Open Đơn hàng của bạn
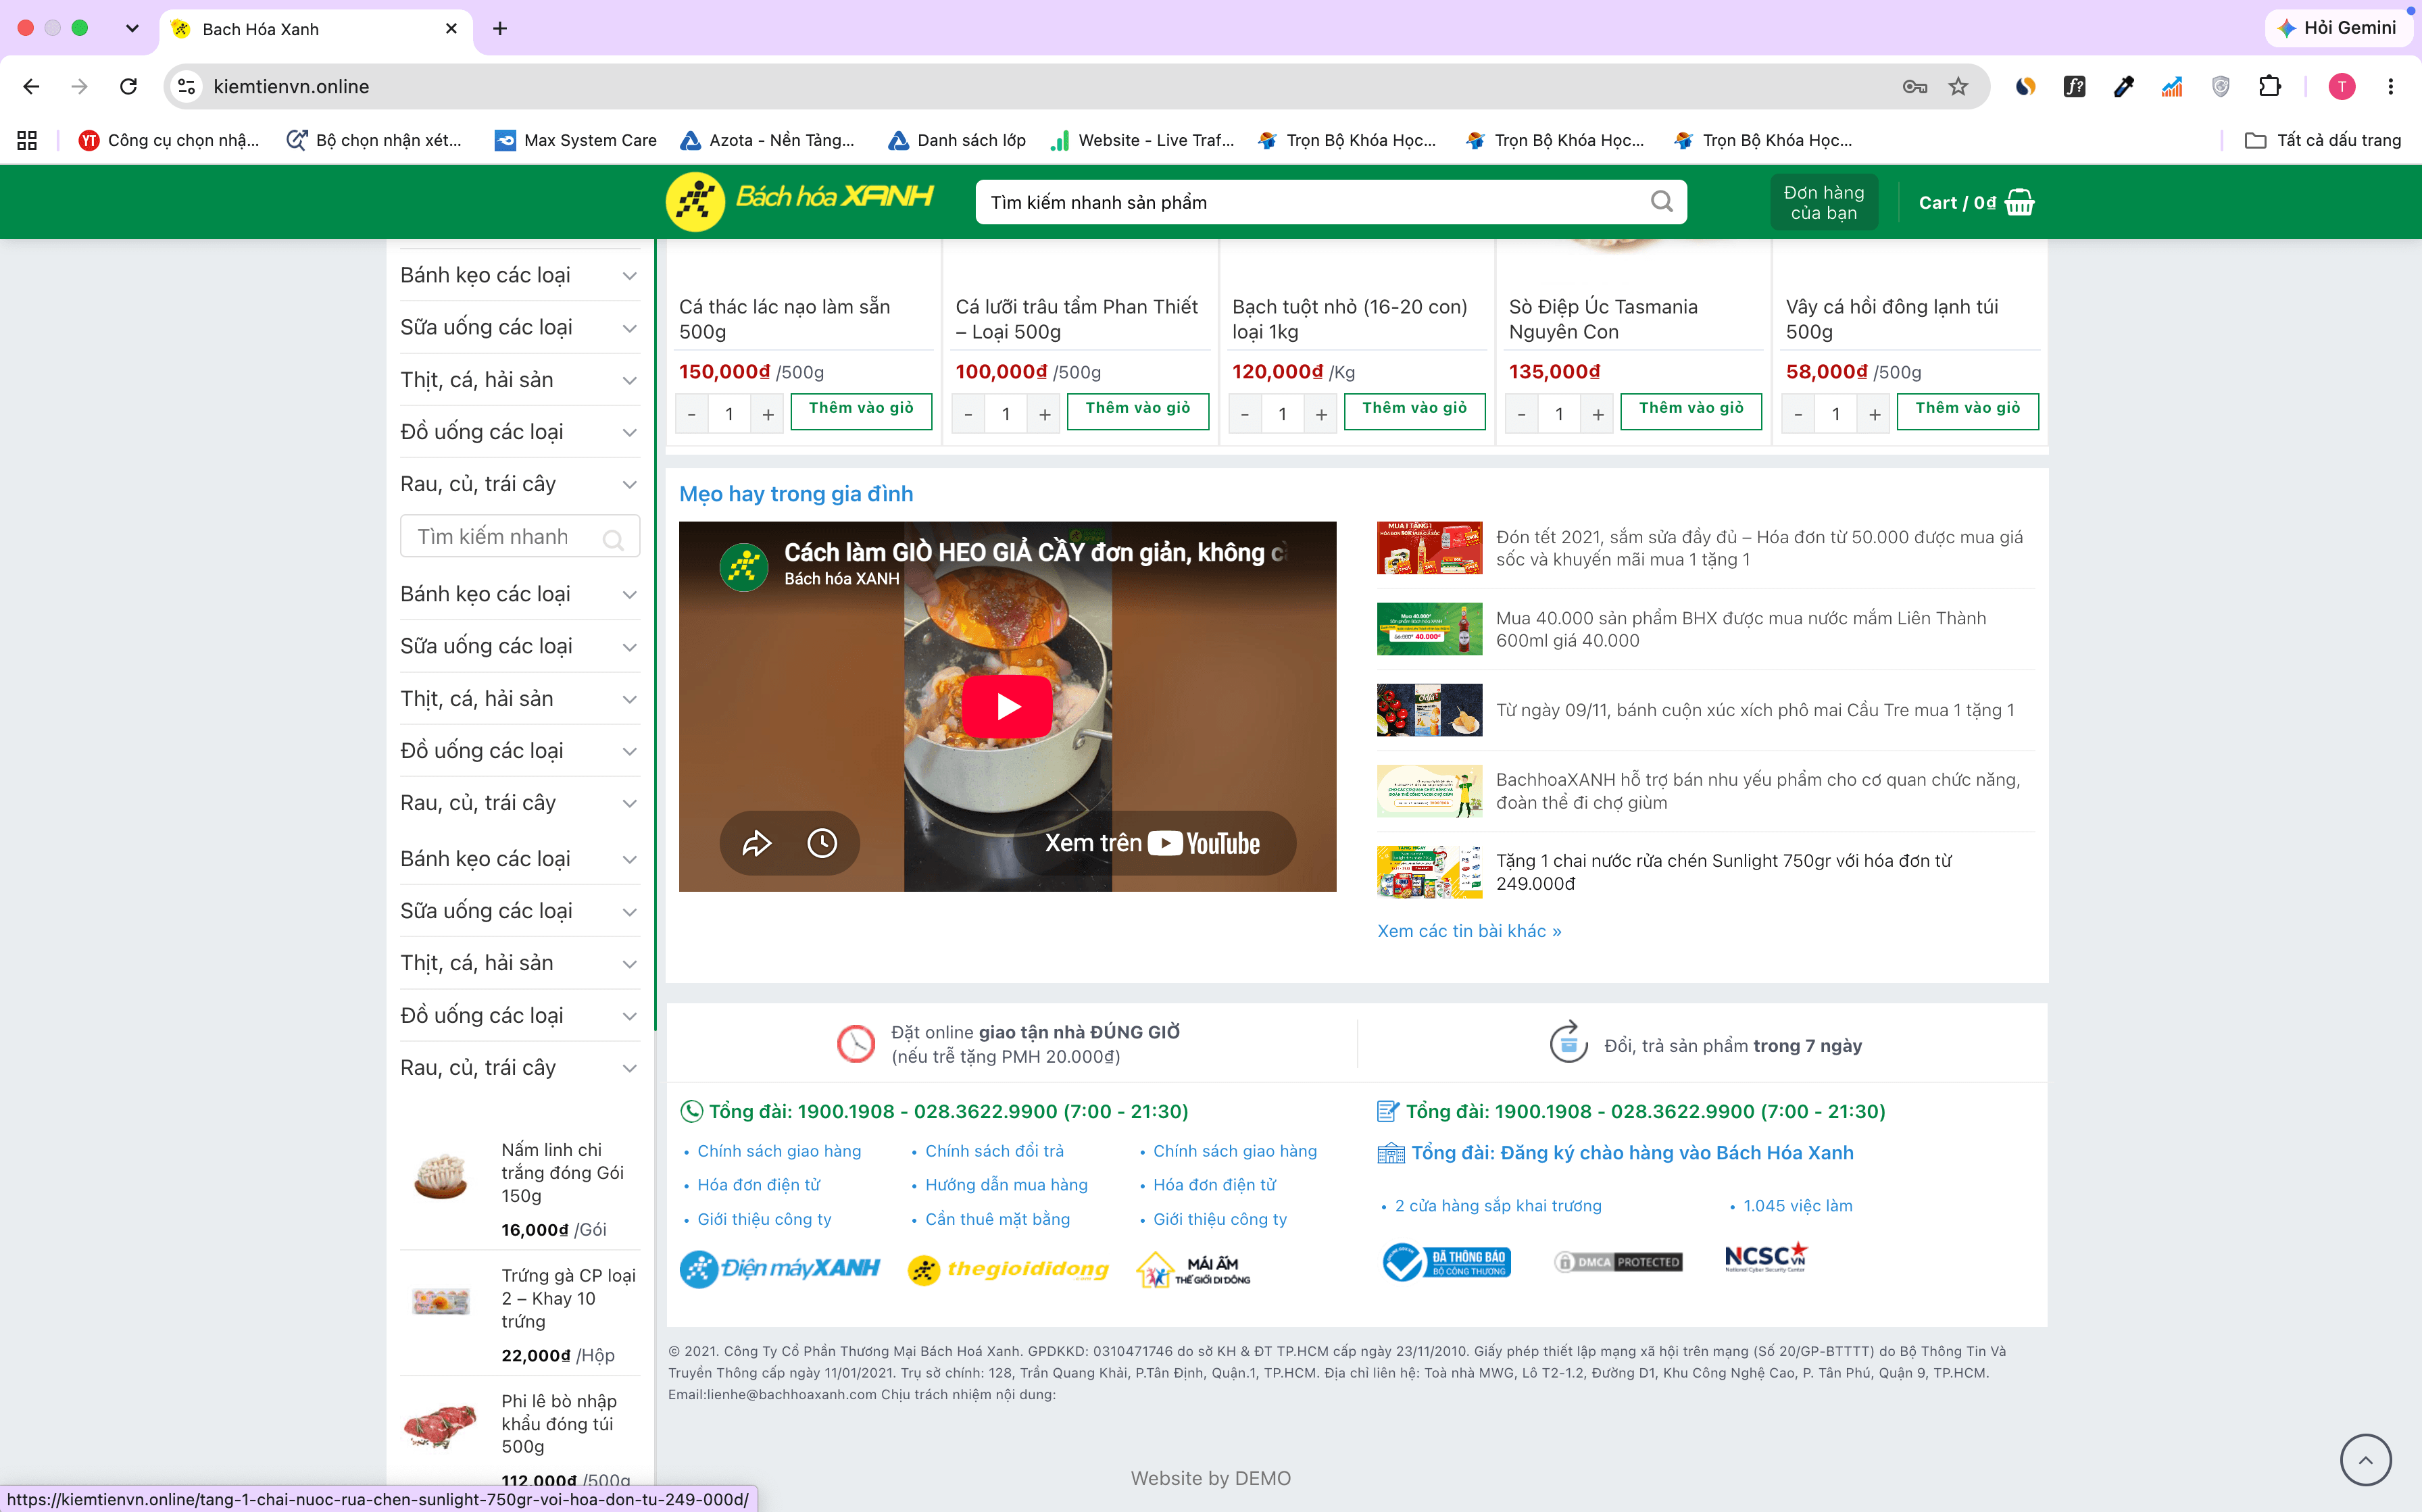 click(1823, 202)
